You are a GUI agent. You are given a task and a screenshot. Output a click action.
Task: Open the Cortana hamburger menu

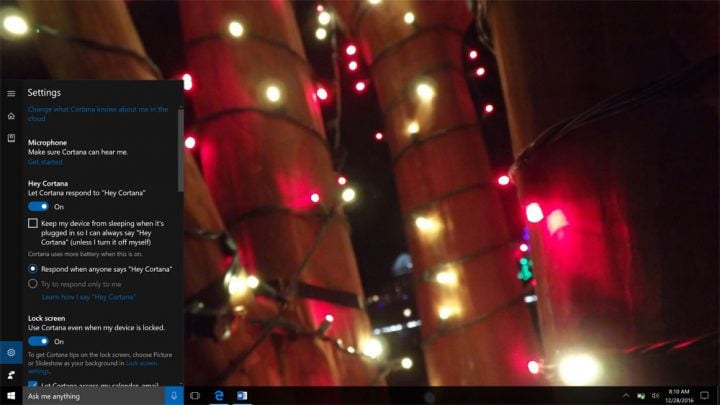click(x=11, y=93)
